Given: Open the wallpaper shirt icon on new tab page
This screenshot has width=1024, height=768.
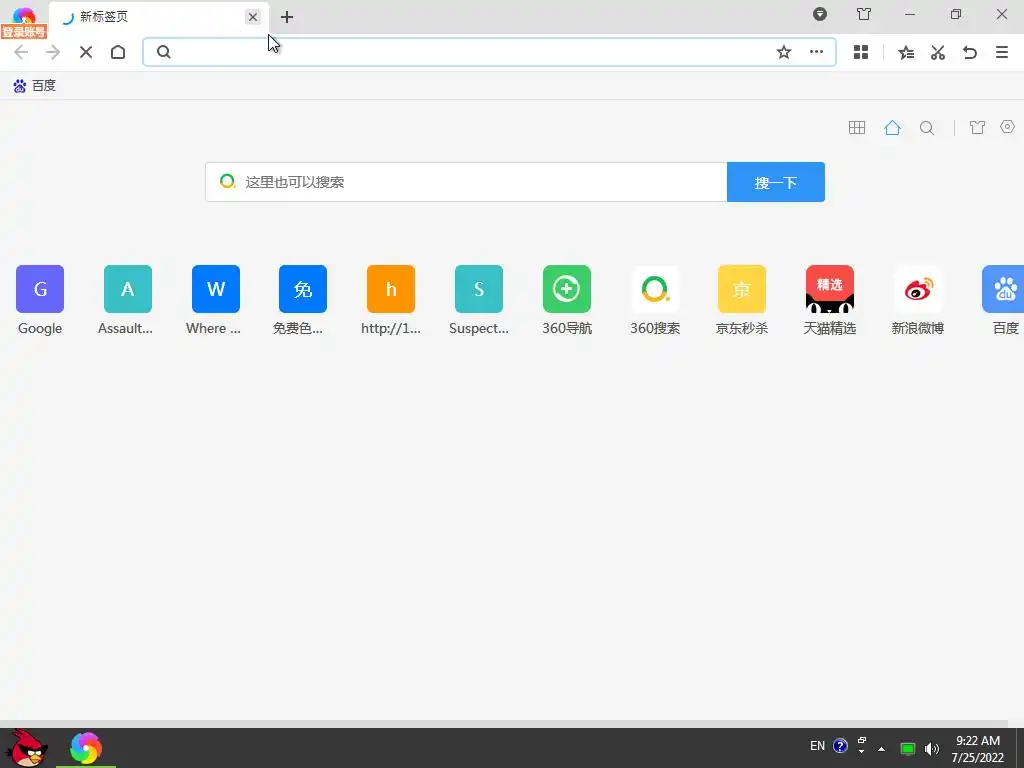Looking at the screenshot, I should point(977,127).
